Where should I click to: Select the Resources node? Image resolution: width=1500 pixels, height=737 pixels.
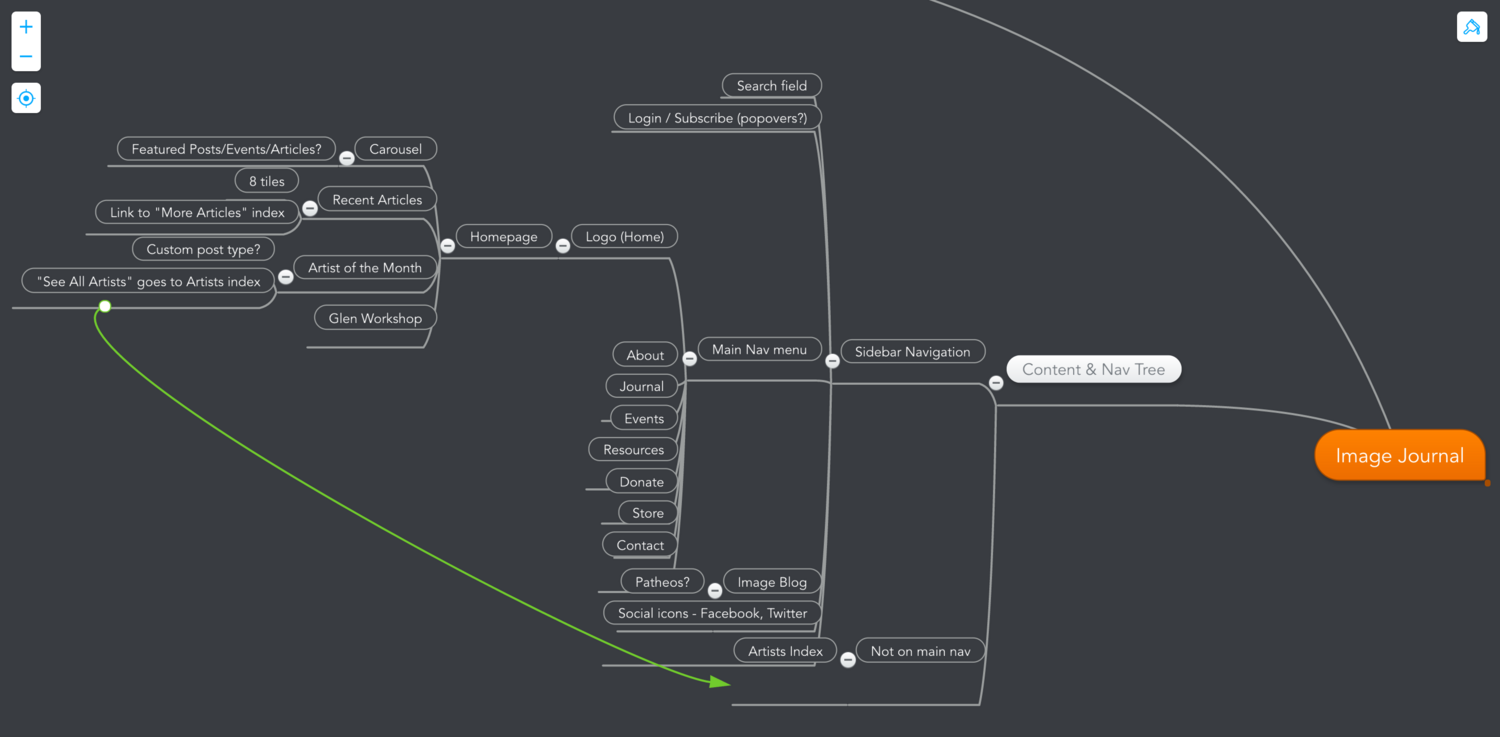tap(633, 449)
